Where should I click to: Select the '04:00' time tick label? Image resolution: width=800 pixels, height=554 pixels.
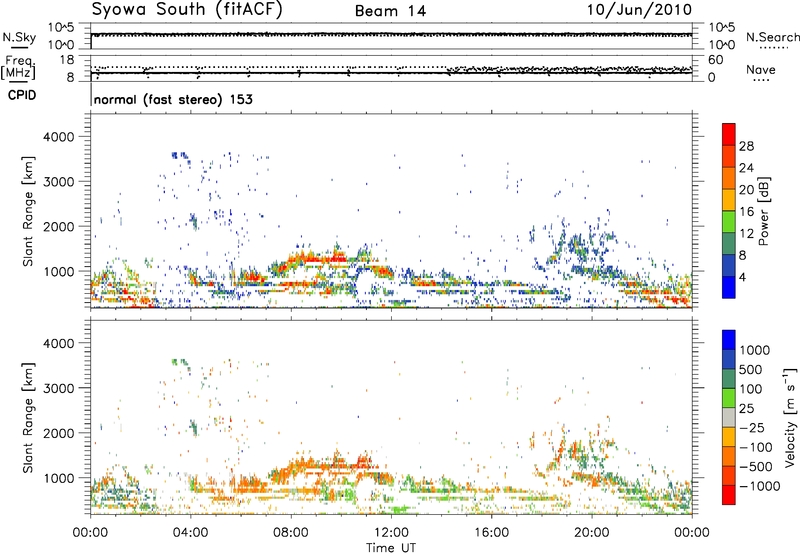(x=191, y=533)
